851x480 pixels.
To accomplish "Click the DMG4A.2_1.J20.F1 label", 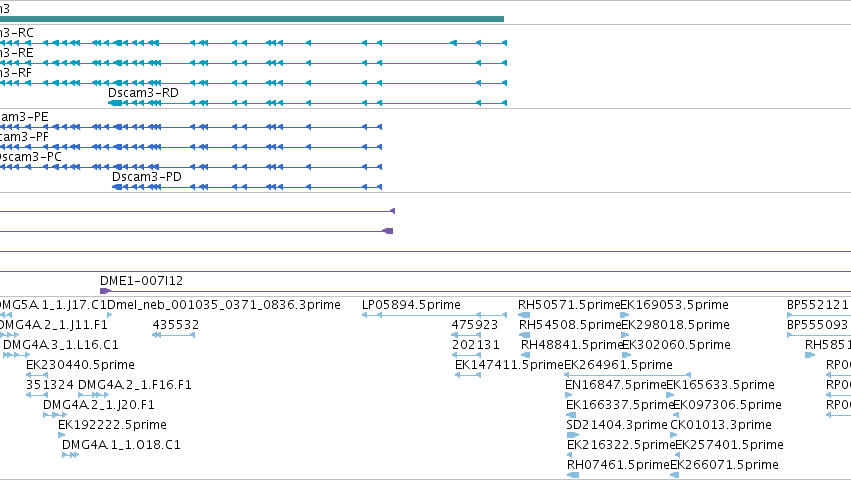I will pyautogui.click(x=99, y=405).
